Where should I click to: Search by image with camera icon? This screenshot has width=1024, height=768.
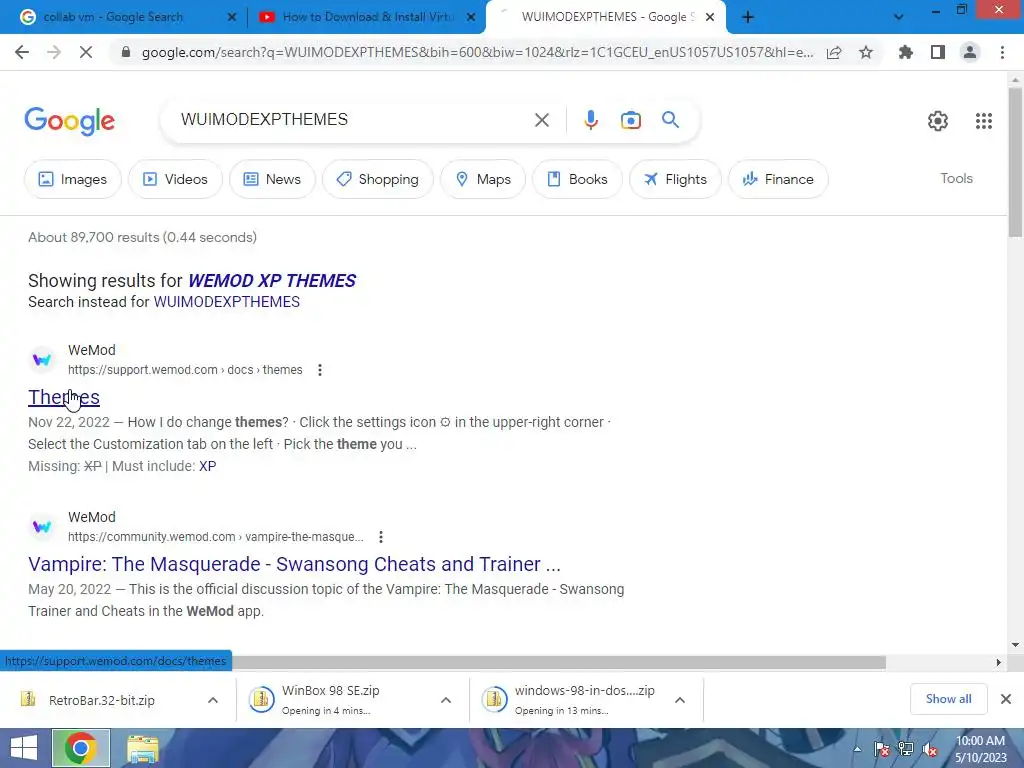pos(630,120)
